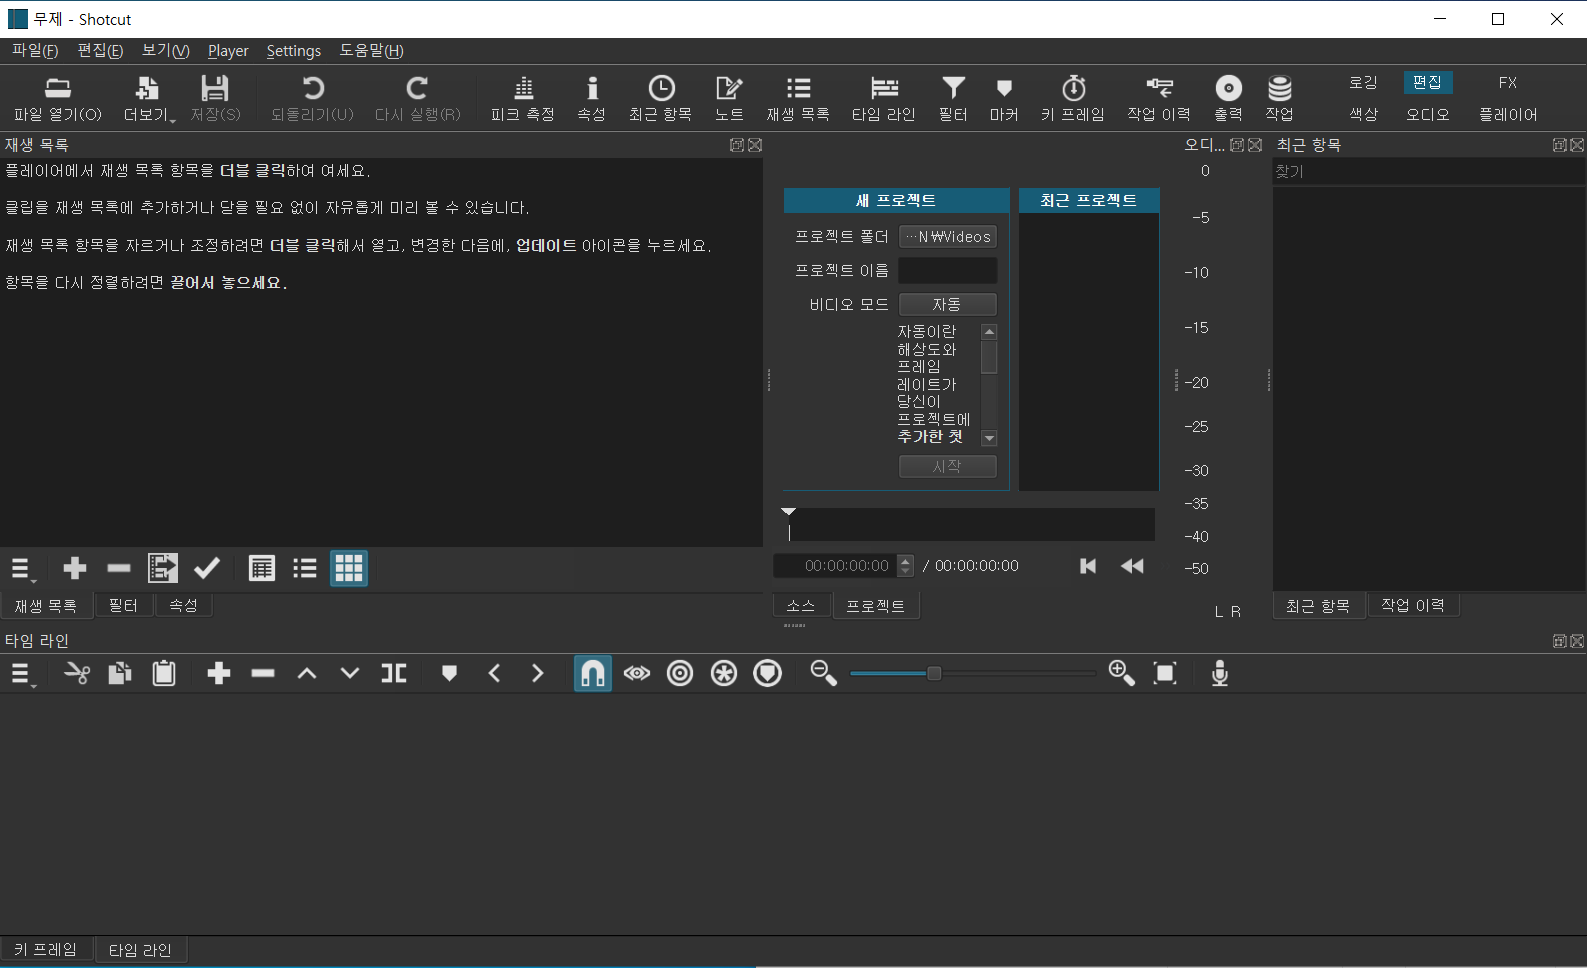1587x968 pixels.
Task: Click the timeline paste clipboard icon
Action: (164, 674)
